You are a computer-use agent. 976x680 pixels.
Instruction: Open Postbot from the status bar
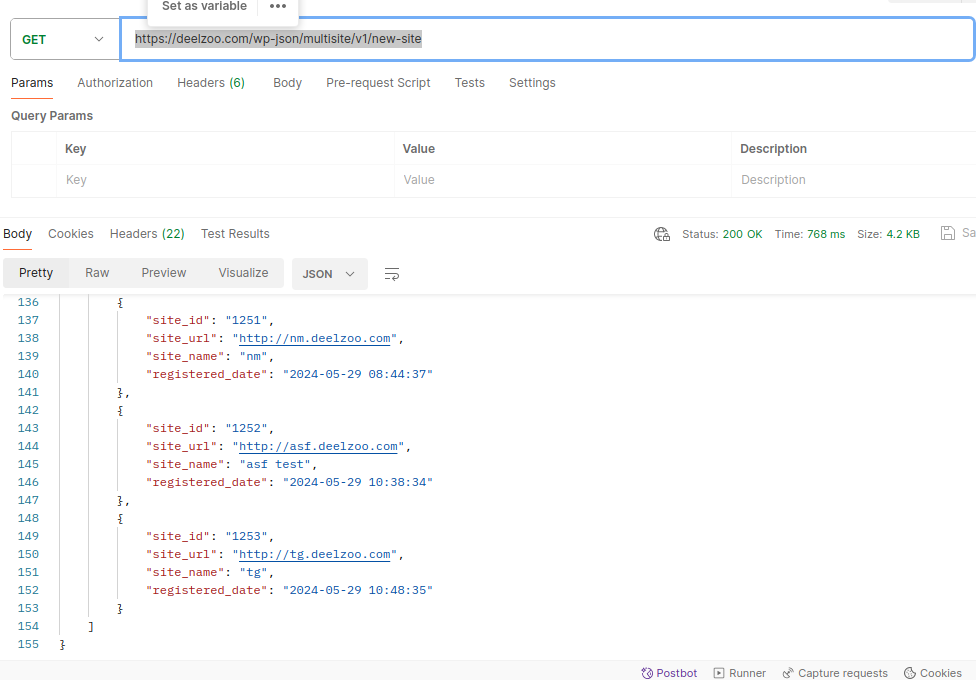tap(670, 673)
